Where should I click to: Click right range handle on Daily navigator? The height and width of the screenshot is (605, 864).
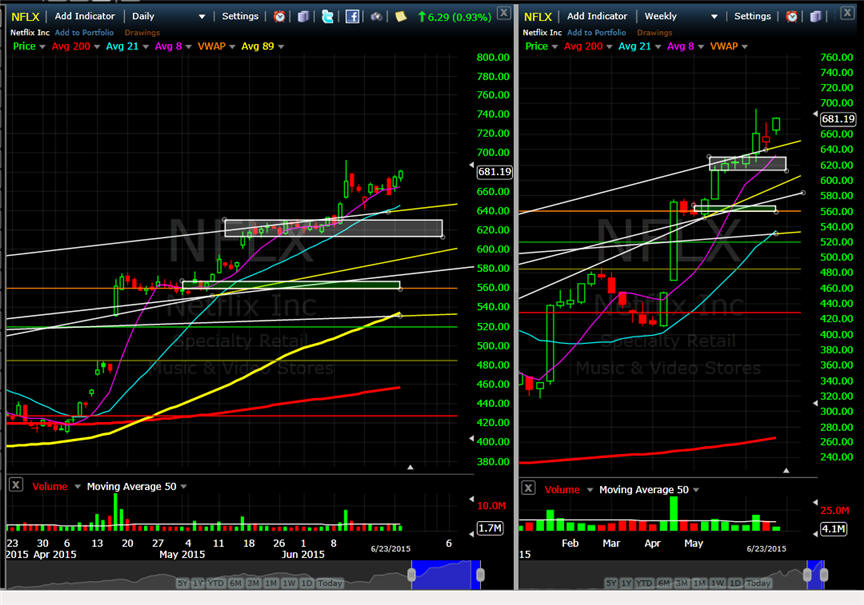[x=480, y=575]
